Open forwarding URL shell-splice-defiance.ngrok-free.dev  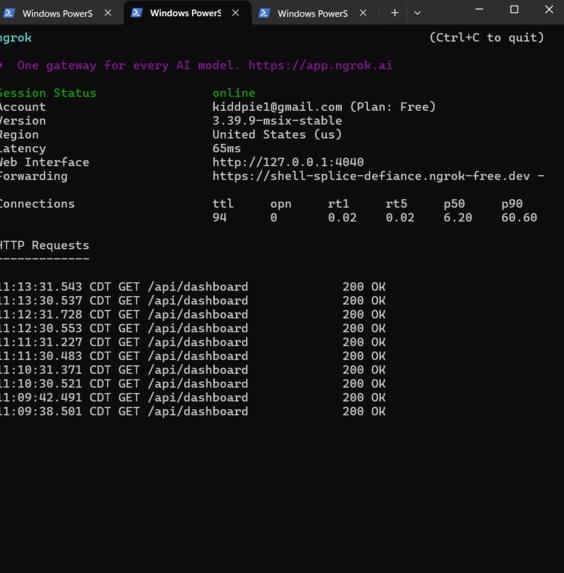tap(371, 176)
